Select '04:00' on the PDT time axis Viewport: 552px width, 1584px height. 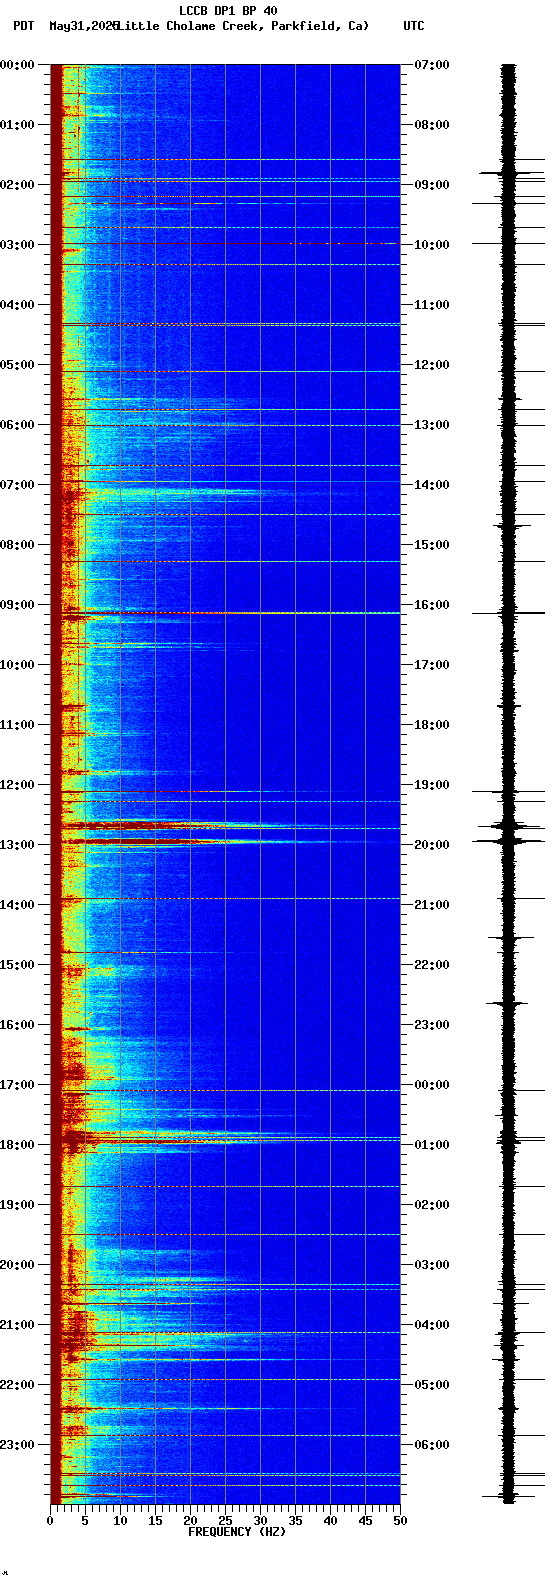pyautogui.click(x=17, y=305)
